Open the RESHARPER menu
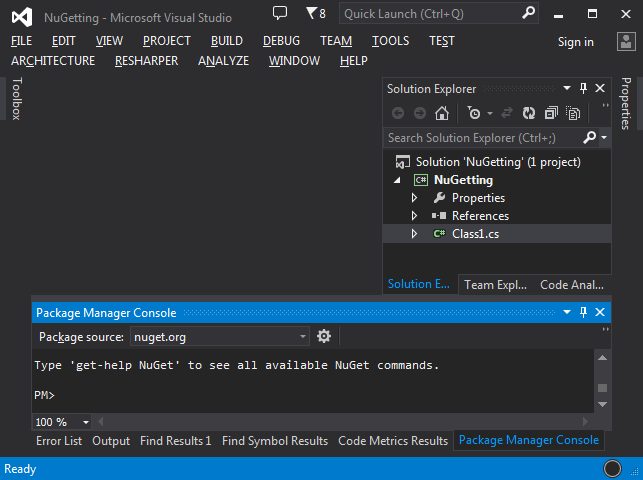 pyautogui.click(x=146, y=61)
